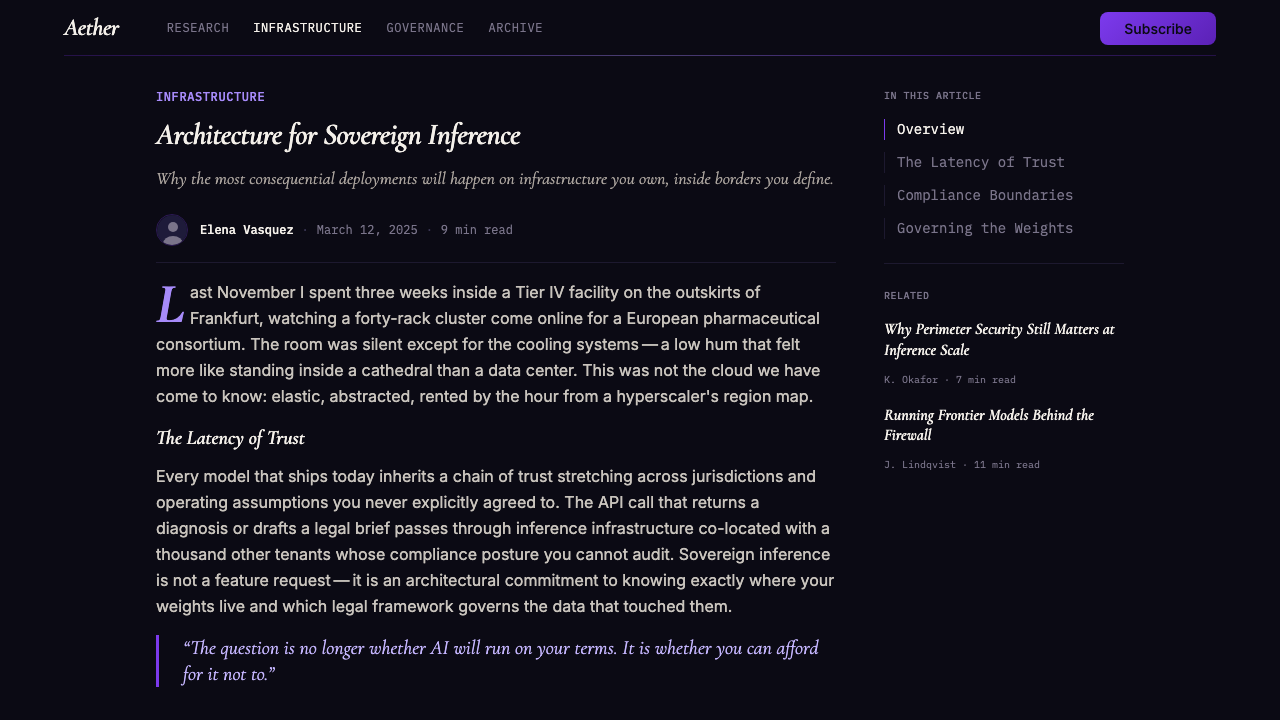Screen dimensions: 1280x720
Task: Jump to The Latency of Trust section
Action: pyautogui.click(x=981, y=162)
